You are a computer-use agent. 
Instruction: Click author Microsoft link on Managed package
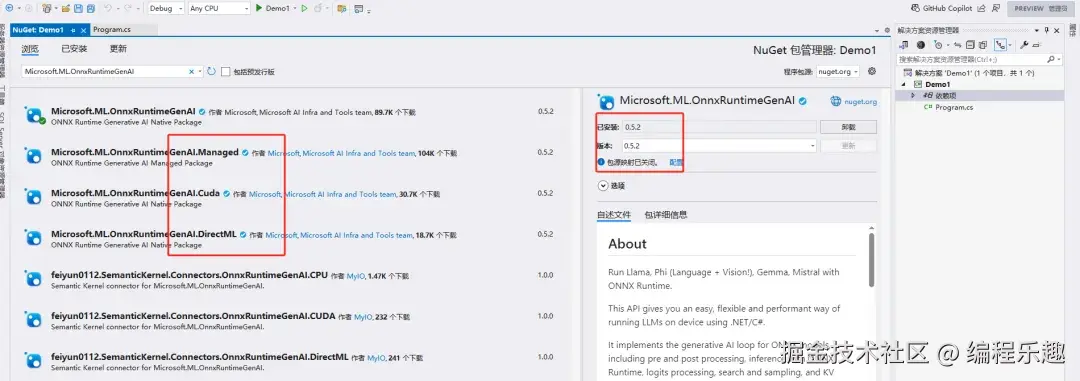(284, 153)
